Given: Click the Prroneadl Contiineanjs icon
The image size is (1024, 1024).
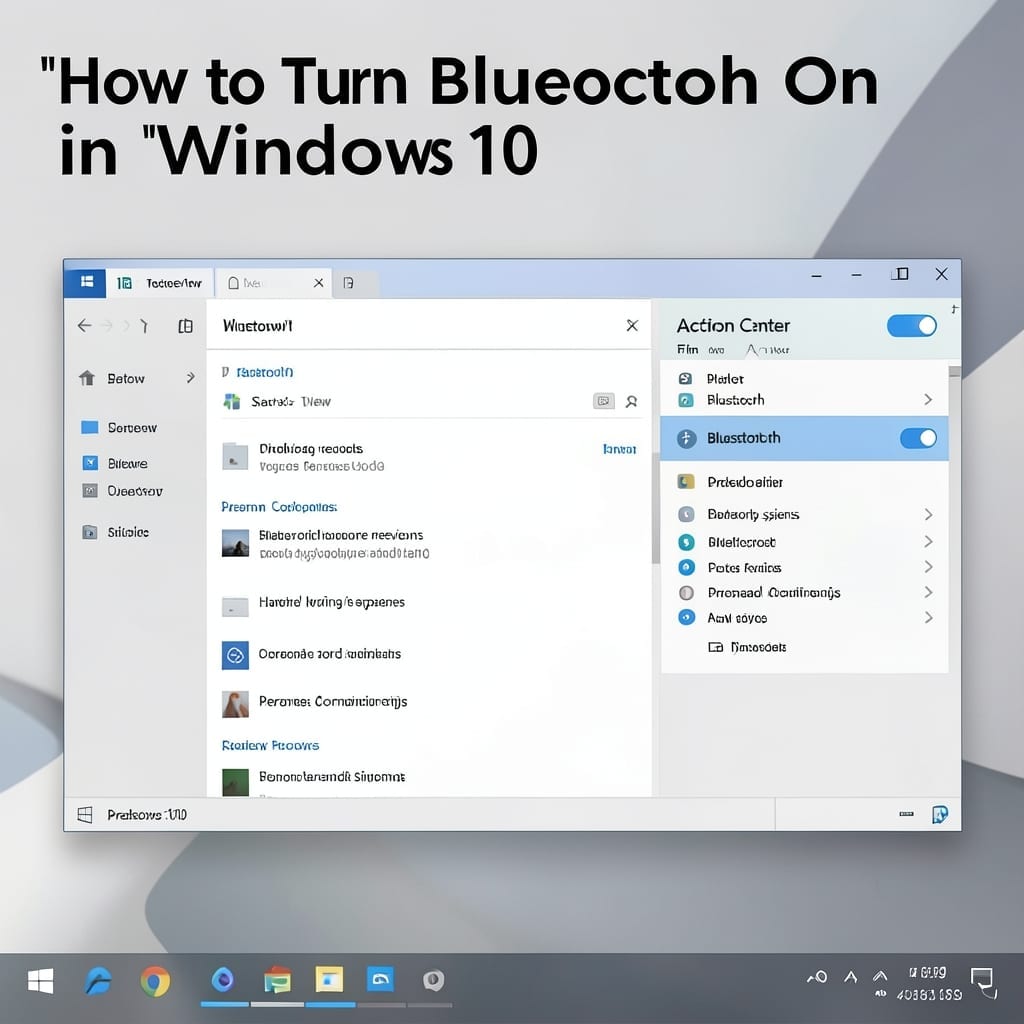Looking at the screenshot, I should [x=686, y=592].
